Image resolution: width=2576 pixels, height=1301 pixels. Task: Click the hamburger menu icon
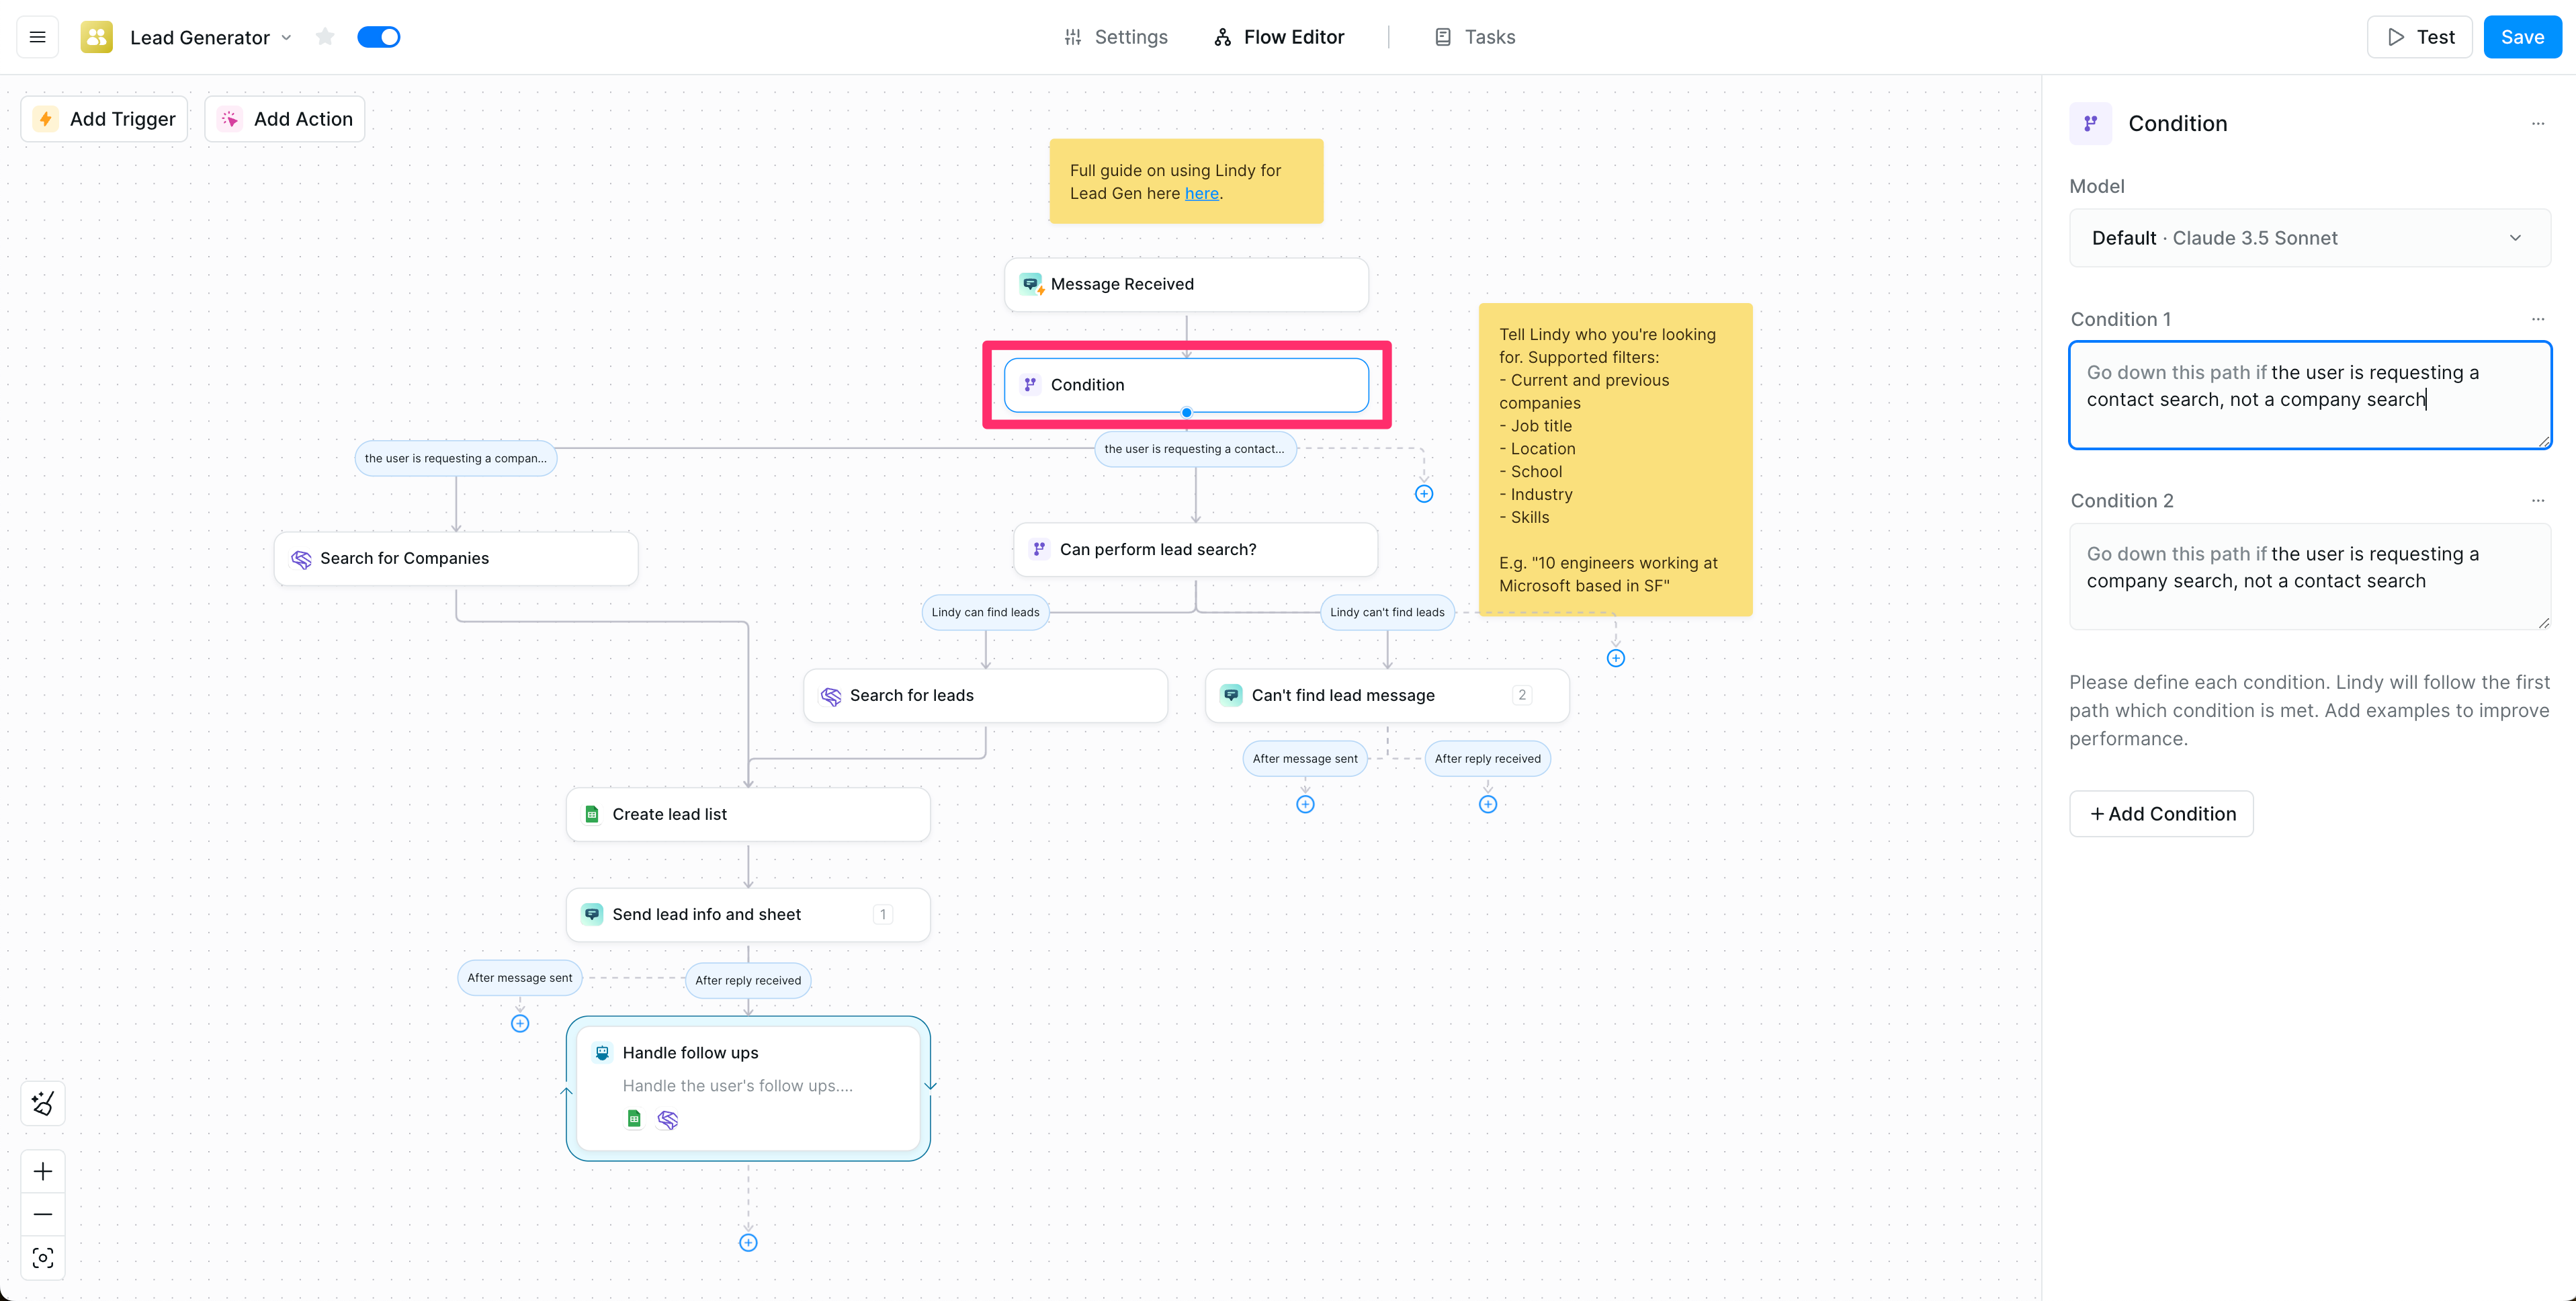(x=38, y=37)
